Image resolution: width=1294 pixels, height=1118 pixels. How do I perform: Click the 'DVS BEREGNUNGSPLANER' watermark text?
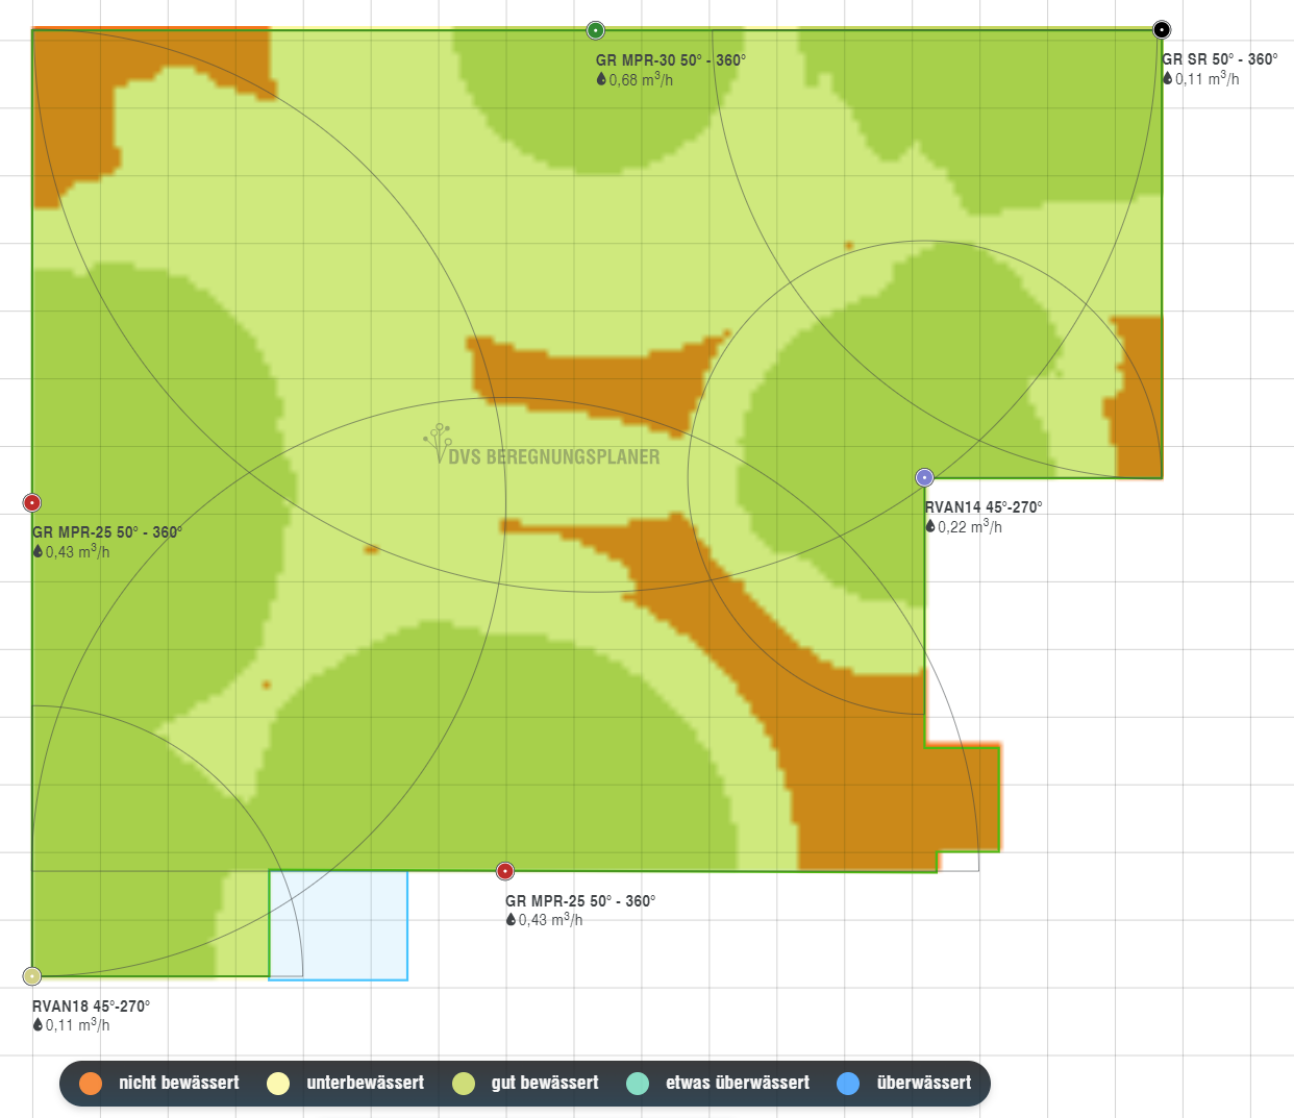point(554,457)
